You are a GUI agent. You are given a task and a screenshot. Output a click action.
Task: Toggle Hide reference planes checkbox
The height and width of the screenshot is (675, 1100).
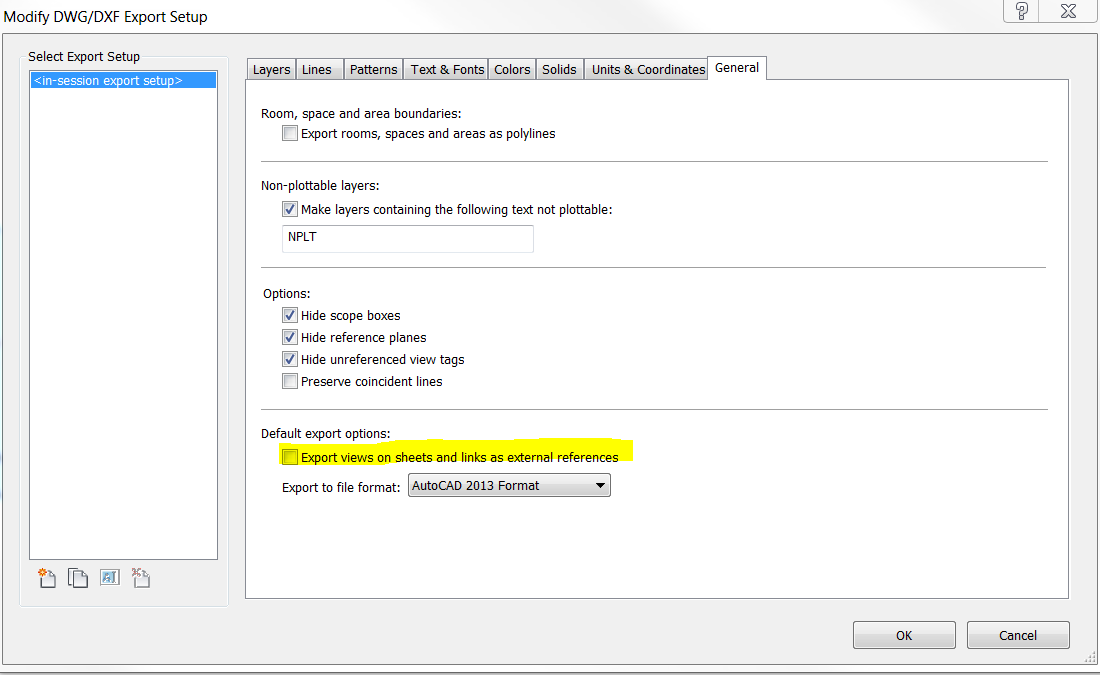290,338
